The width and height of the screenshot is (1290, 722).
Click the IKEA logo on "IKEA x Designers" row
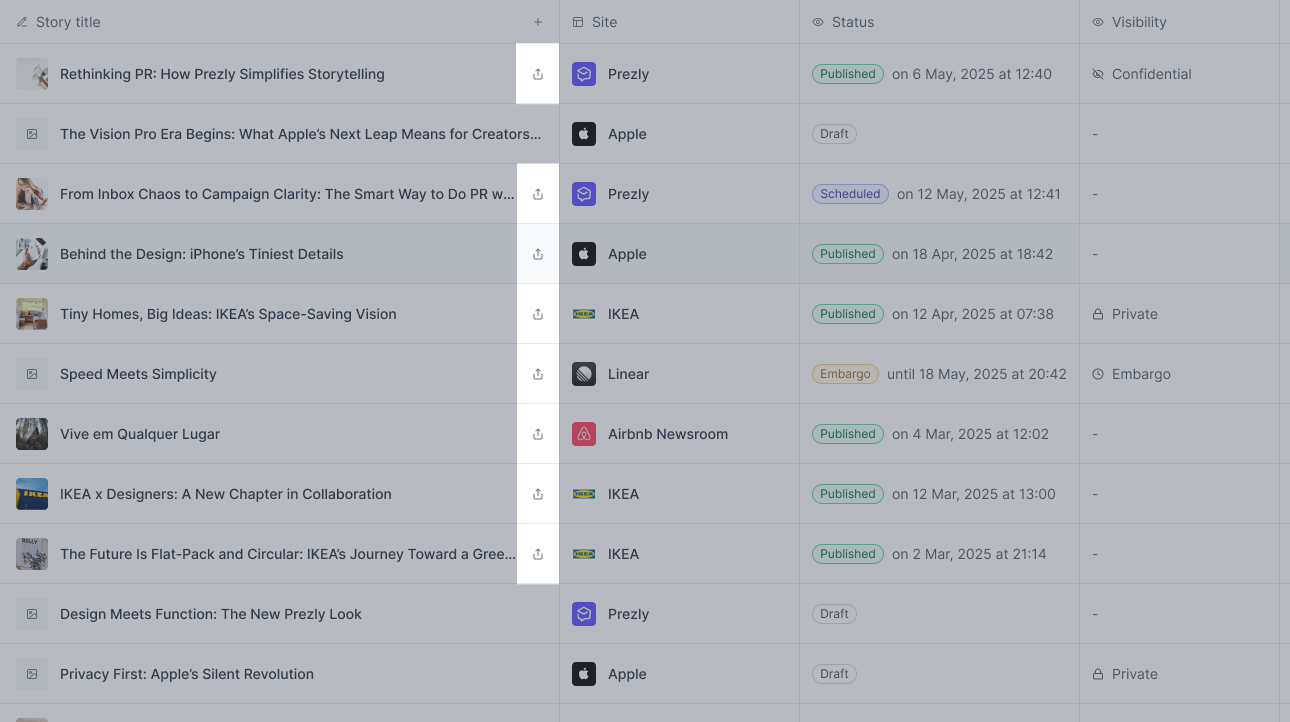coord(584,493)
